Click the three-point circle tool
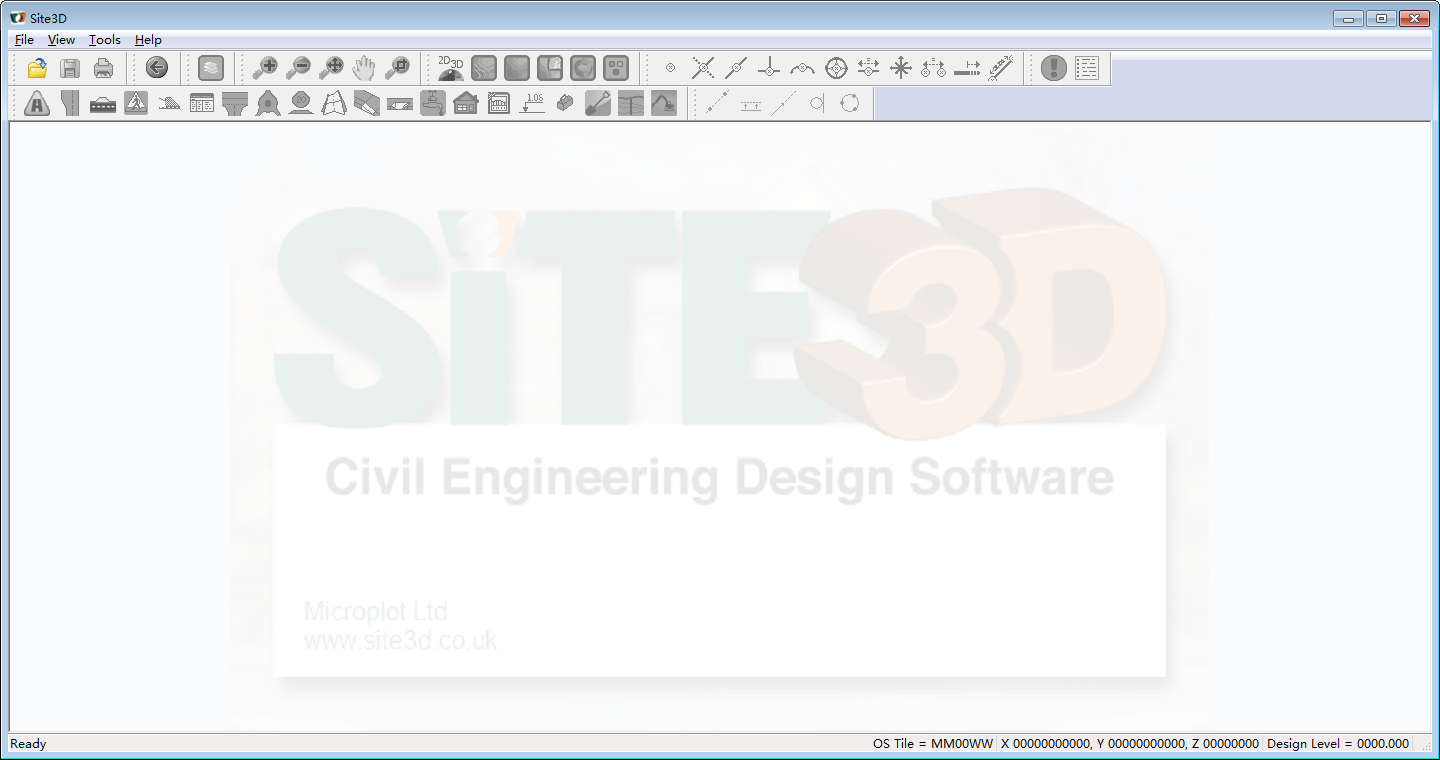The height and width of the screenshot is (760, 1440). point(849,103)
